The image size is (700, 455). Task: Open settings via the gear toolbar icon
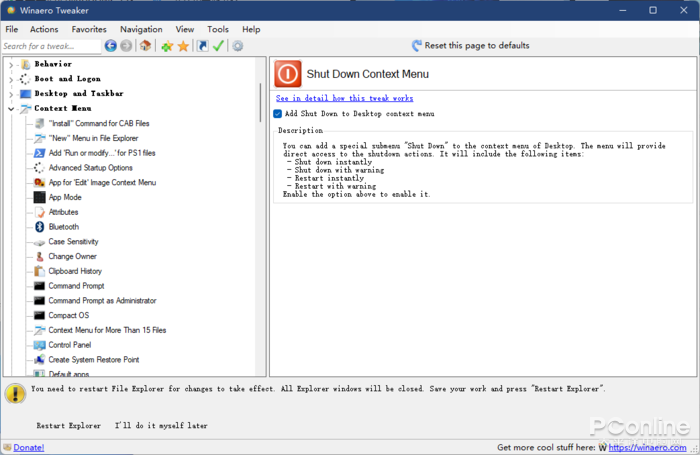238,46
